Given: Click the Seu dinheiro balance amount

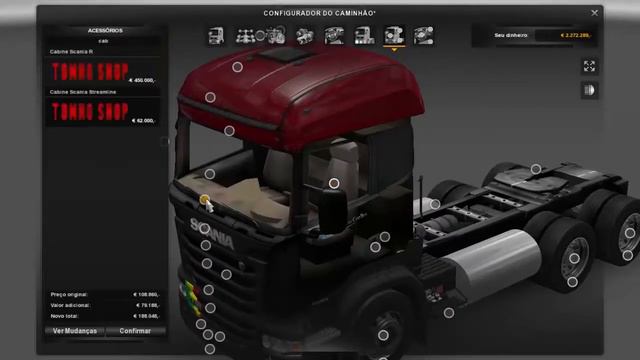Looking at the screenshot, I should (576, 36).
